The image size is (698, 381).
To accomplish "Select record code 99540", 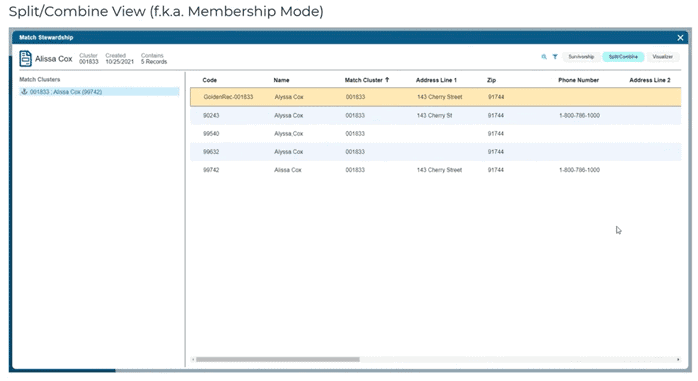I will (211, 134).
